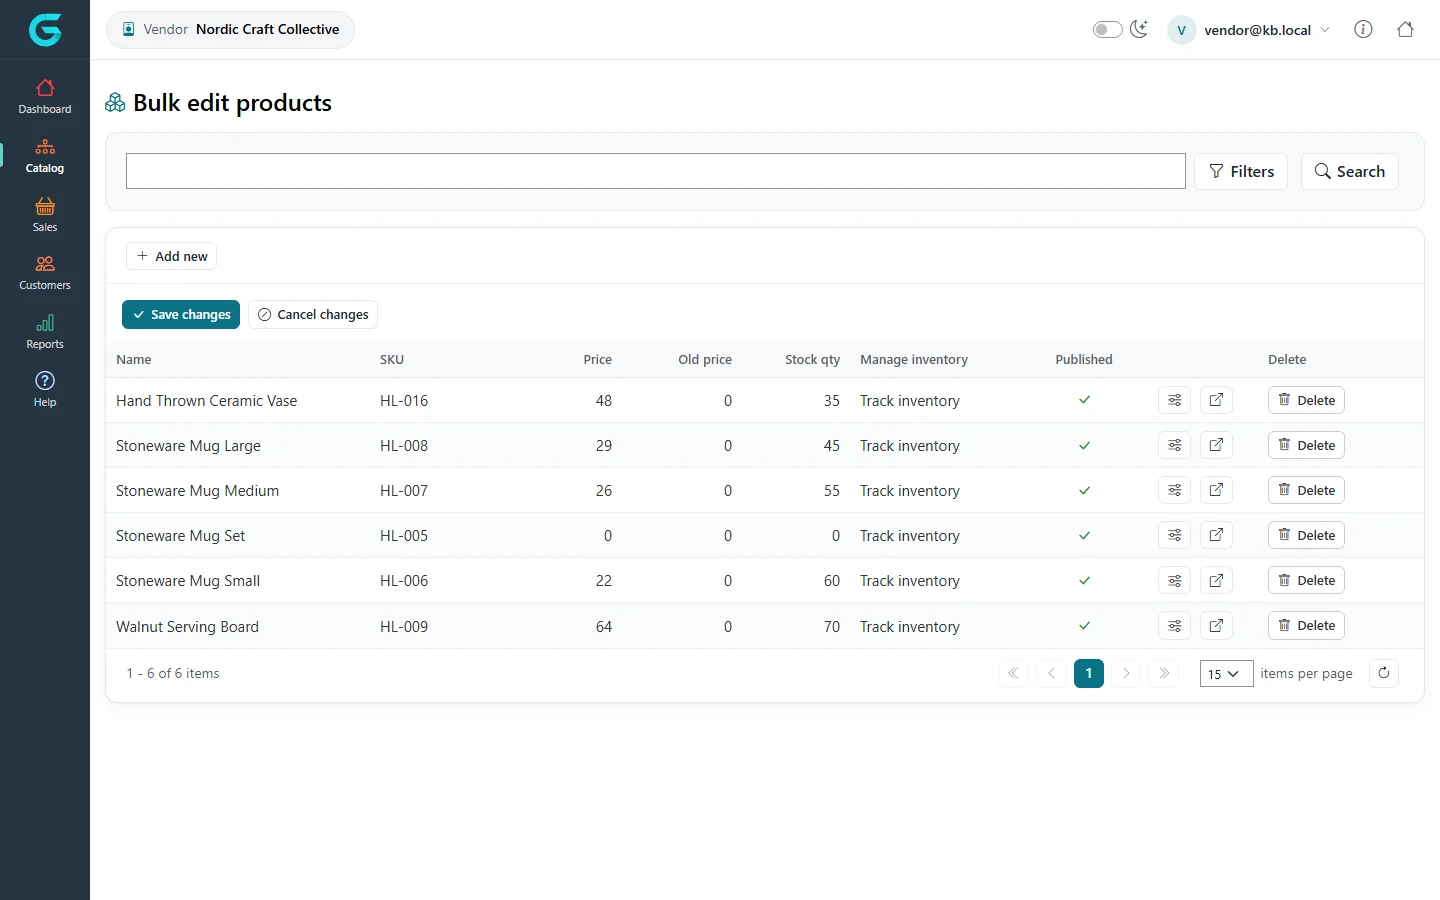Toggle dark mode switch
1440x900 pixels.
pos(1107,29)
